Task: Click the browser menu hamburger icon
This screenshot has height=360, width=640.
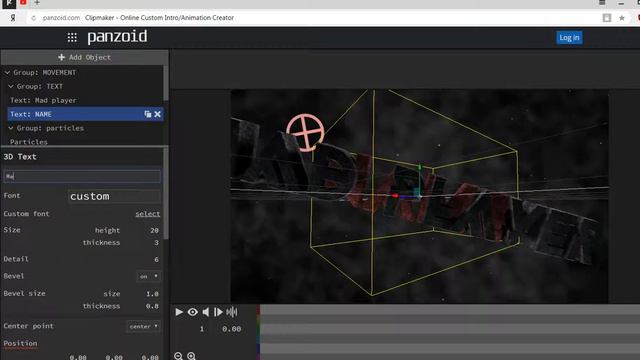Action: [602, 2]
